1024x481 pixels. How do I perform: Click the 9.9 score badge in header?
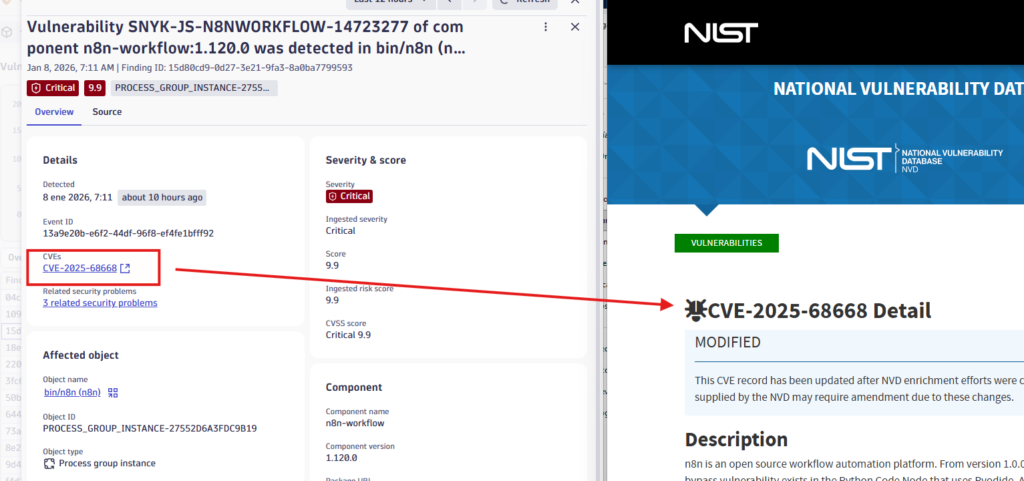click(95, 88)
